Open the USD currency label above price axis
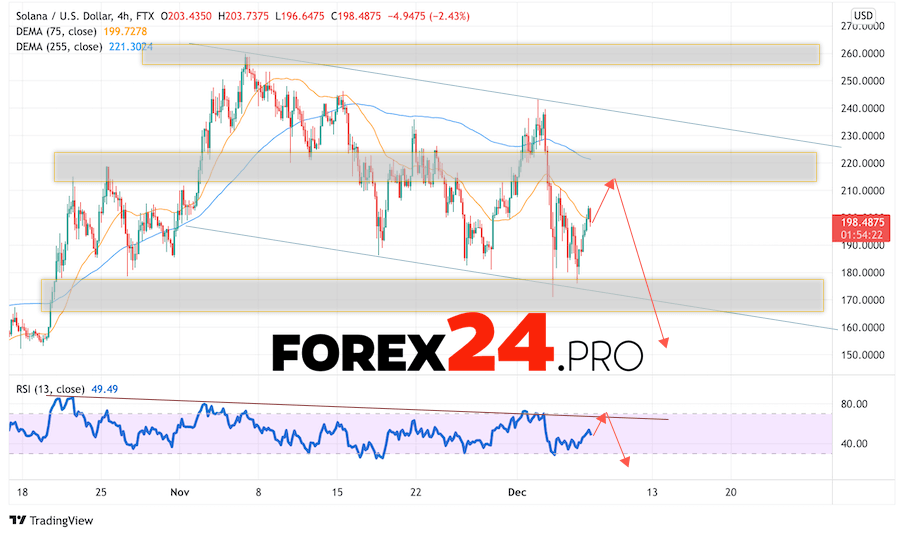This screenshot has height=536, width=904. tap(863, 15)
